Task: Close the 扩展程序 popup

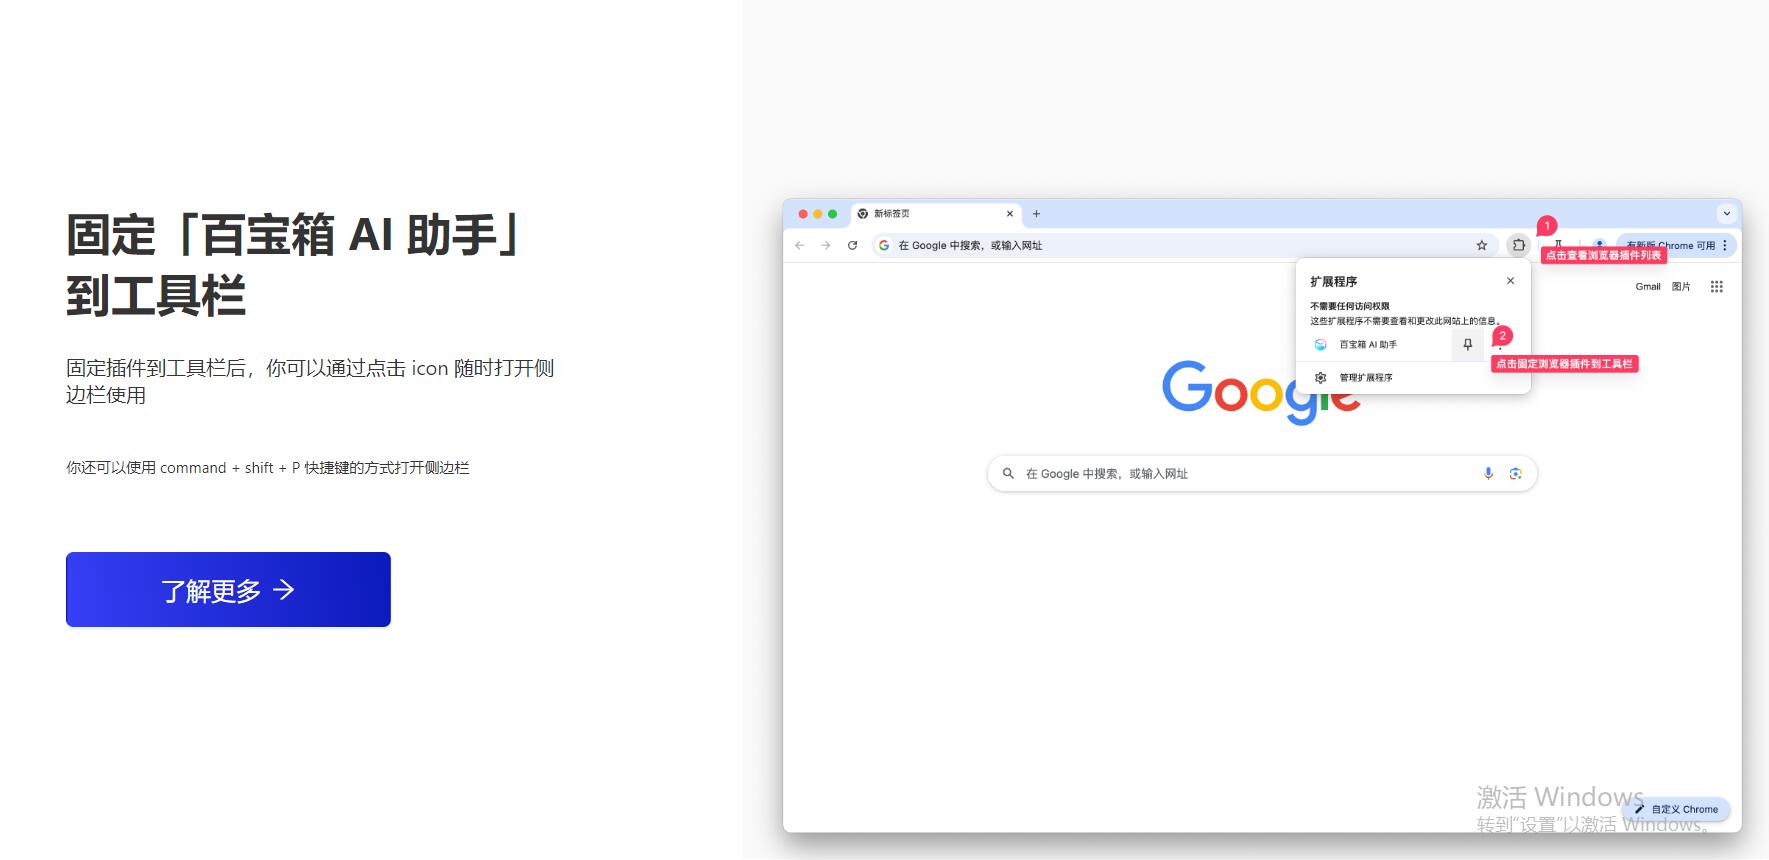Action: coord(1510,281)
